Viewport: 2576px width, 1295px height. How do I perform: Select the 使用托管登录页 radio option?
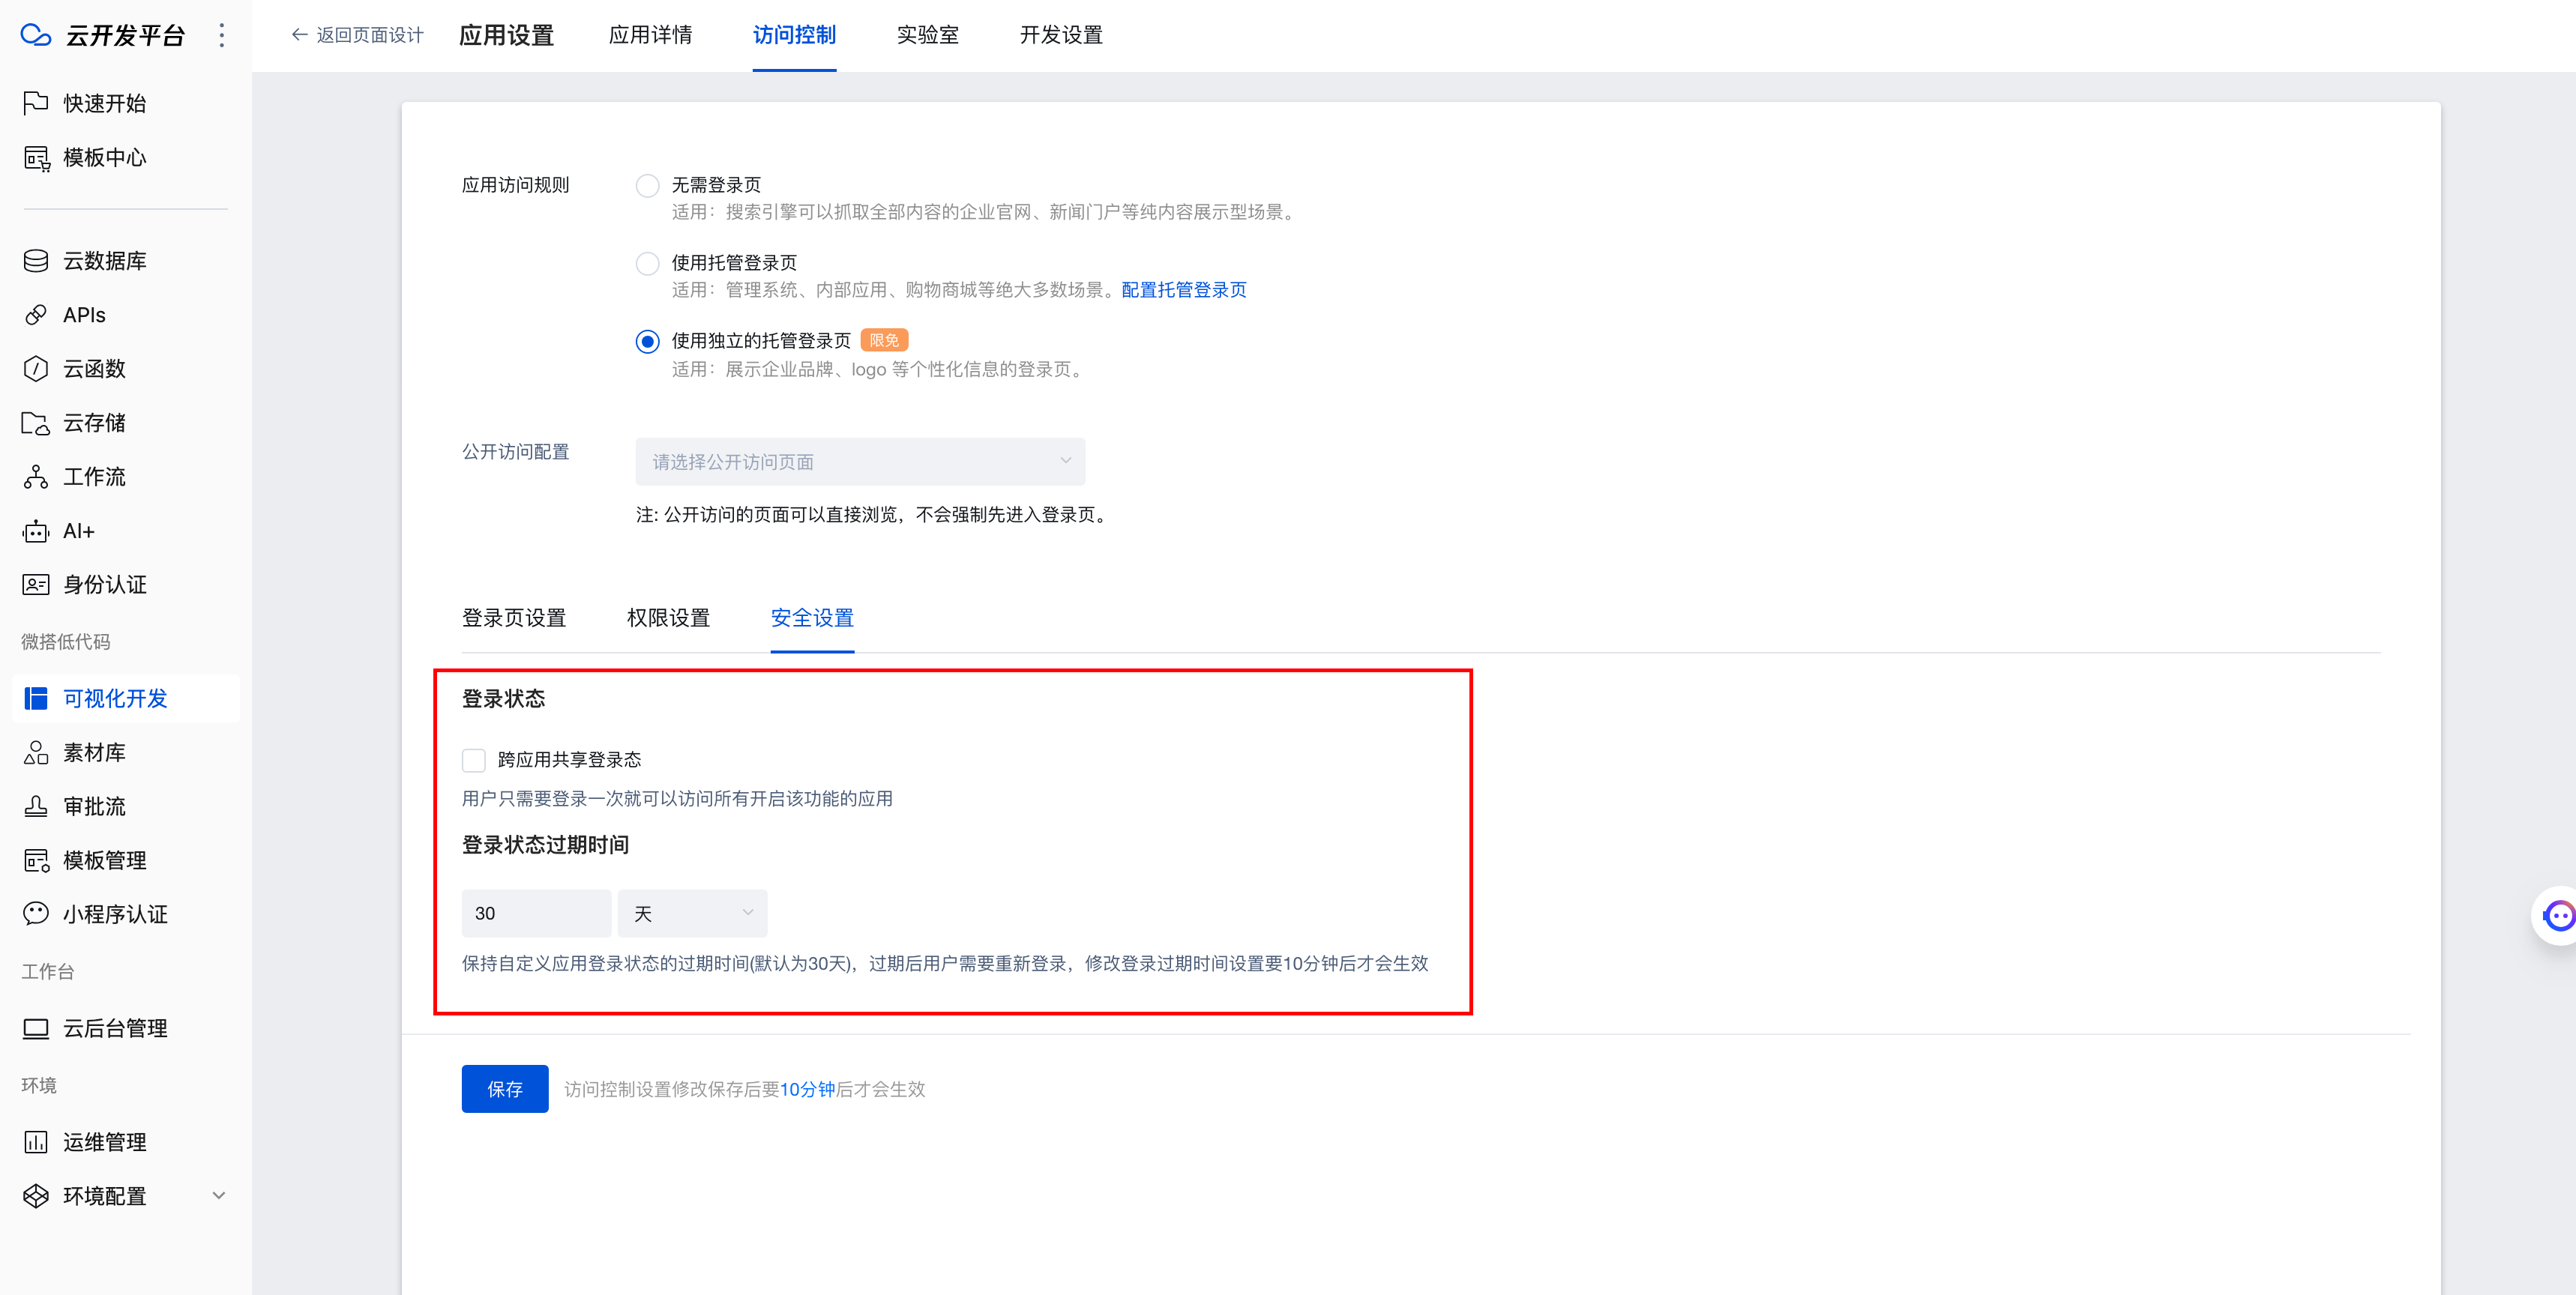pos(648,264)
